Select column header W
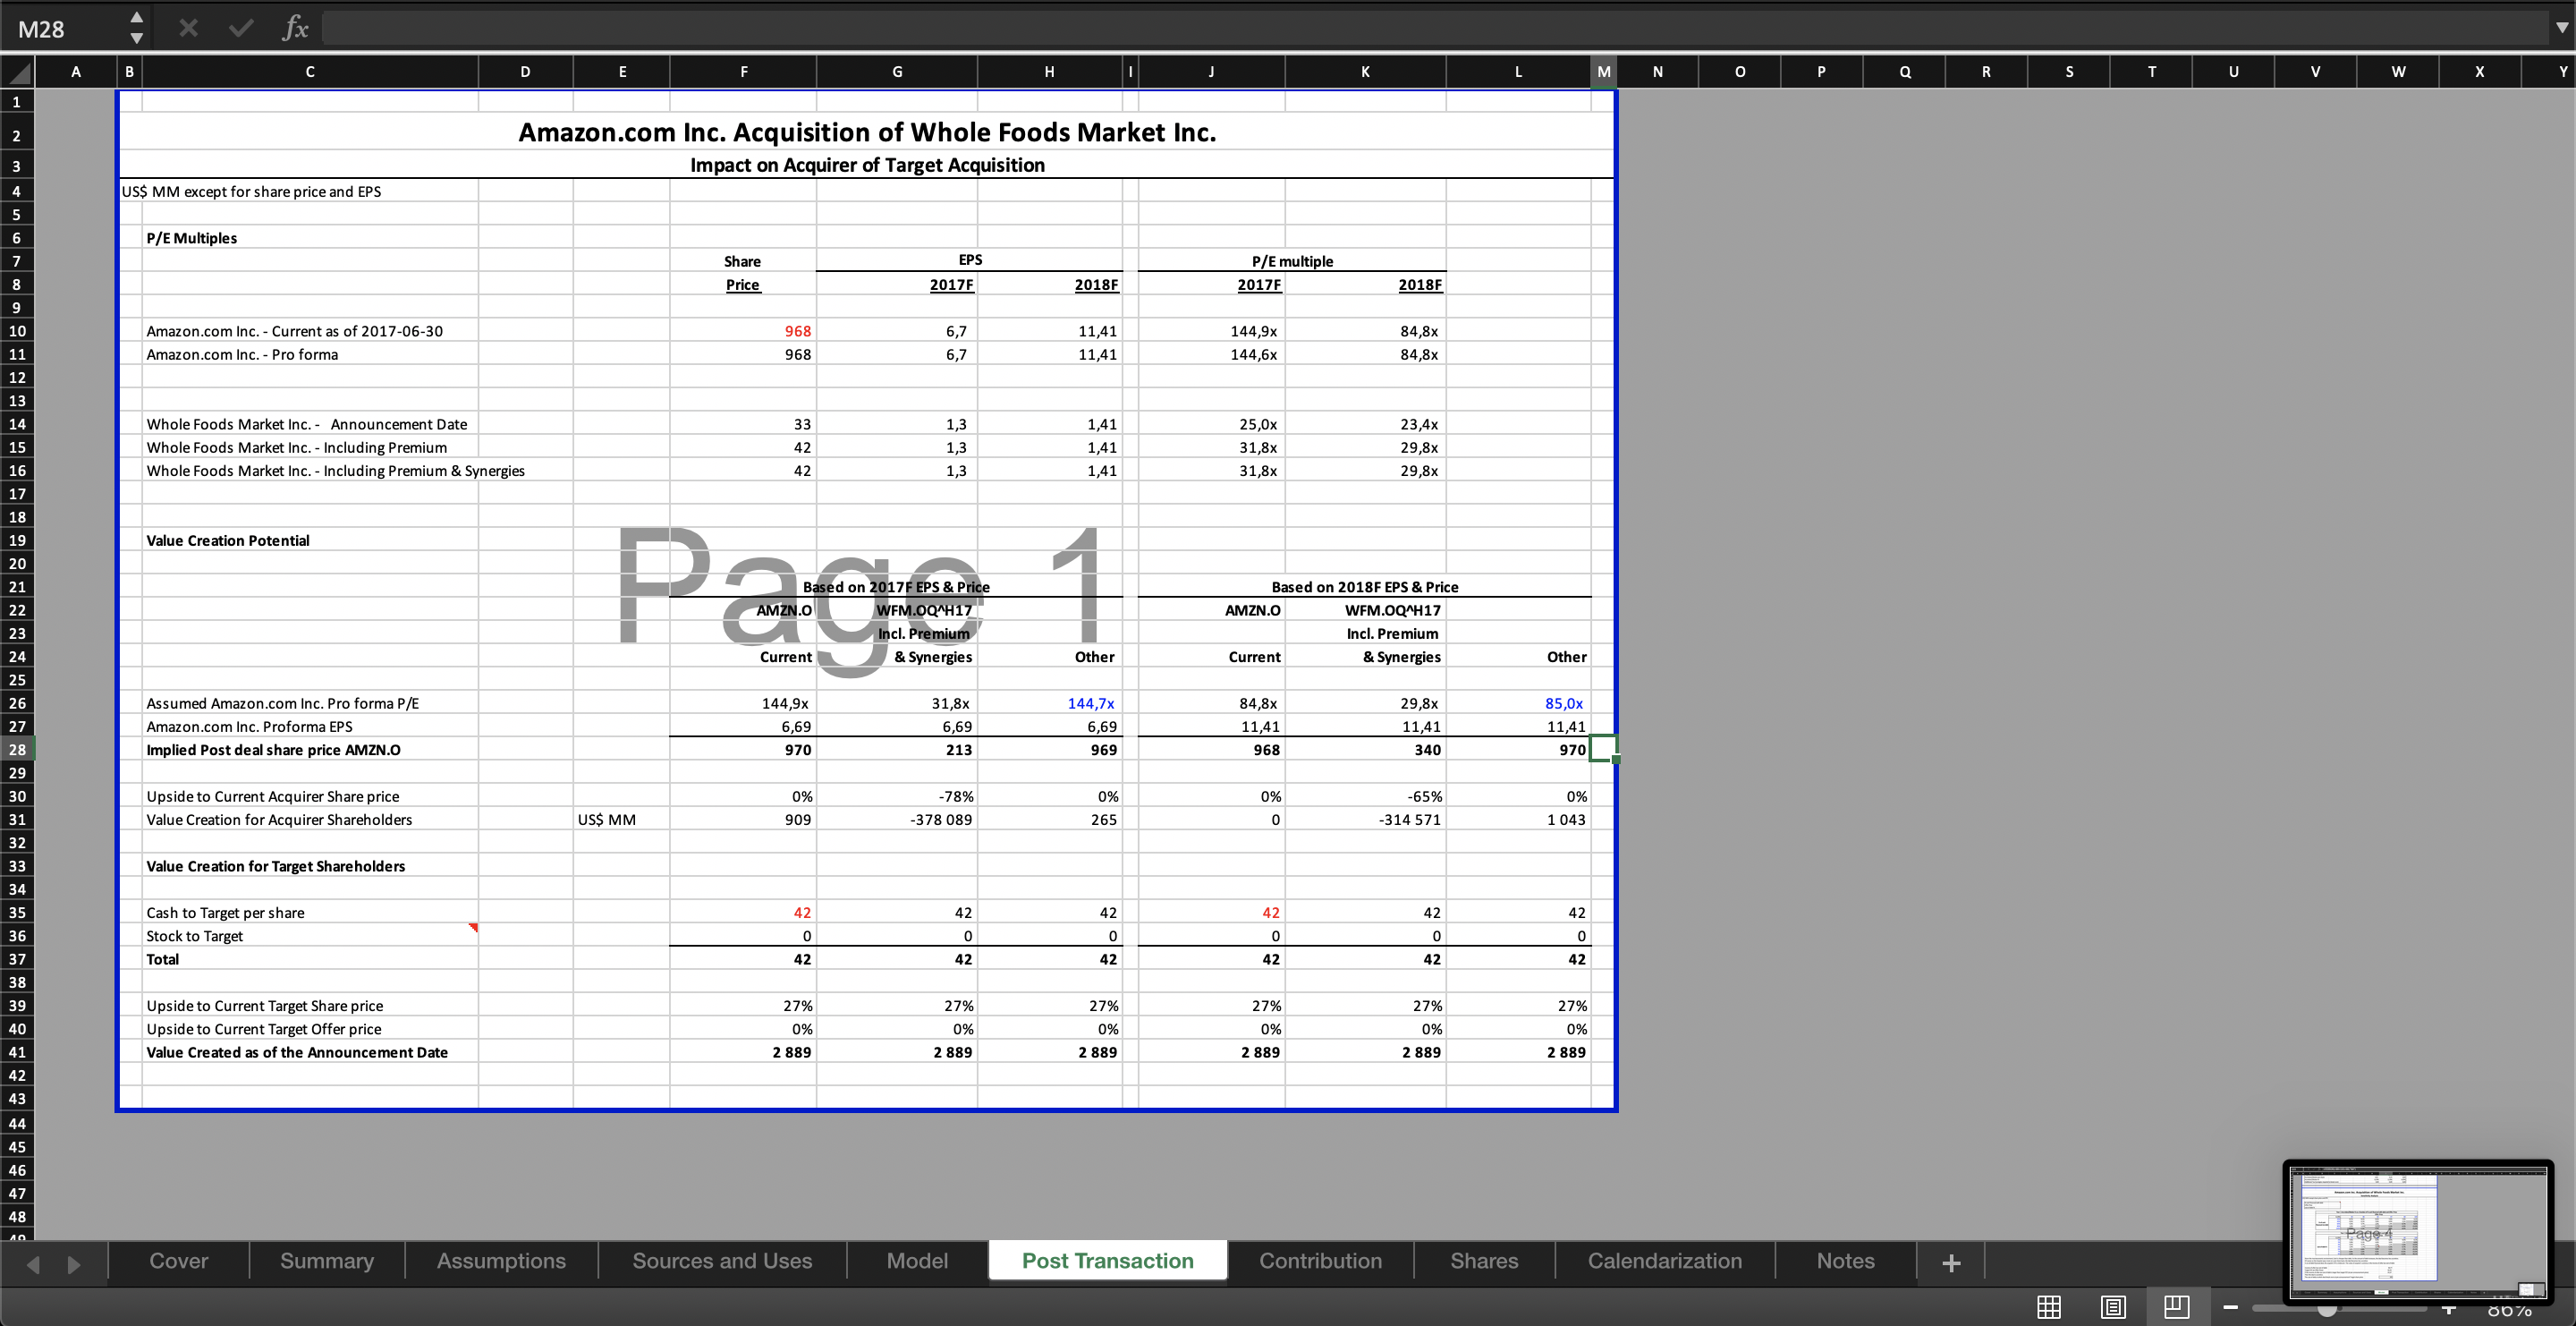This screenshot has width=2576, height=1326. point(2397,71)
